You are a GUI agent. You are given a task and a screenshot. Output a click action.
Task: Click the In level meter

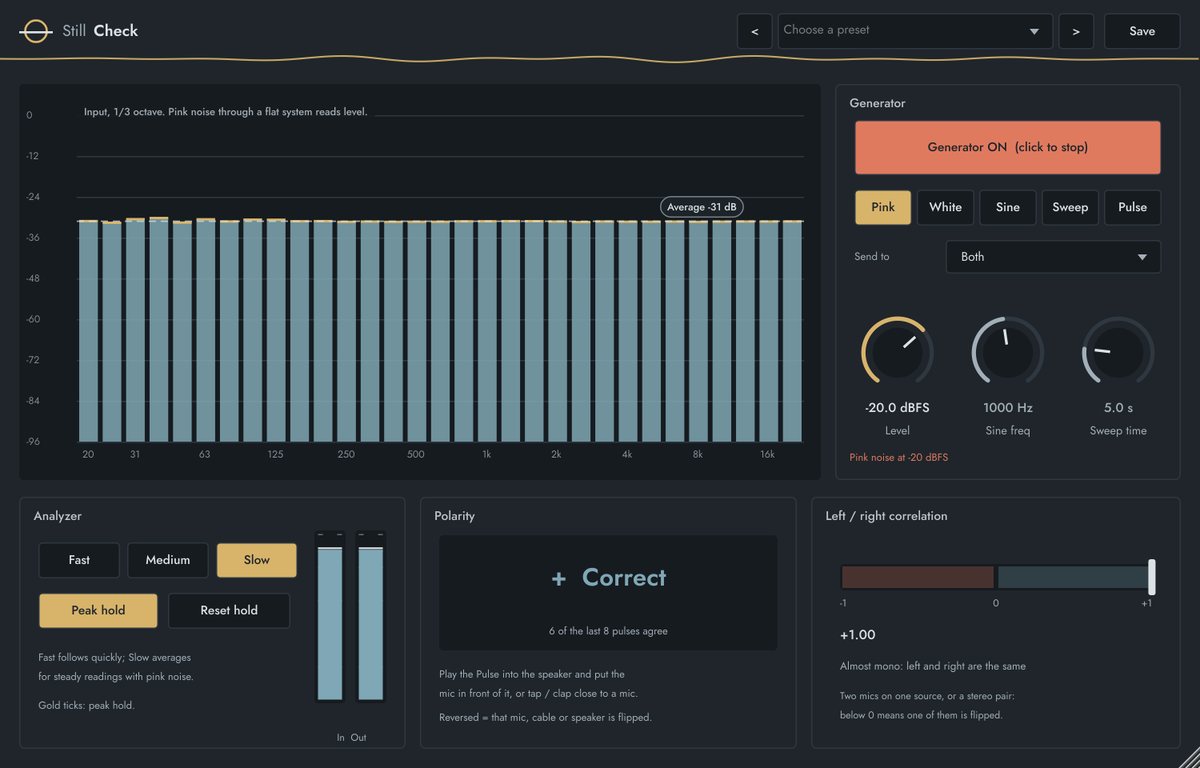330,616
